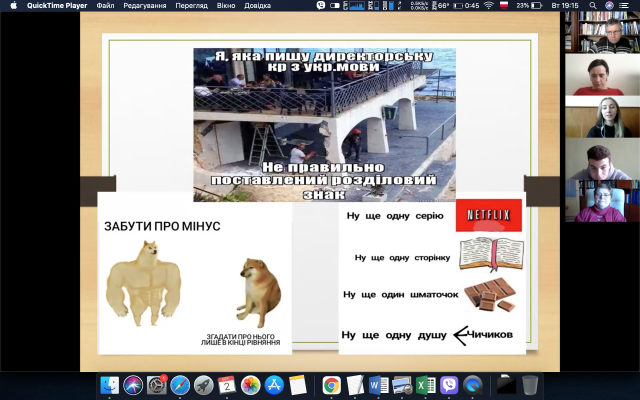Click the network speed indicator in the menu bar

(419, 6)
